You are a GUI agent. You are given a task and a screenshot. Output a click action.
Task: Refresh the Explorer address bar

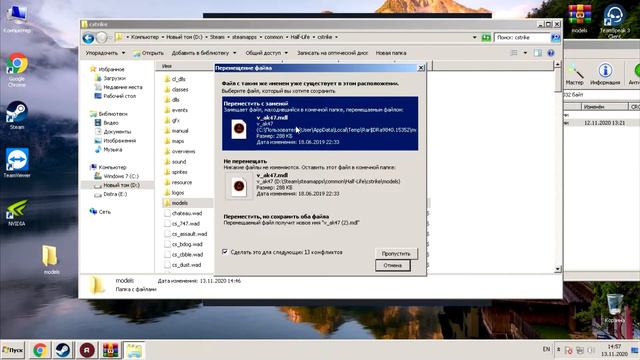click(x=486, y=38)
